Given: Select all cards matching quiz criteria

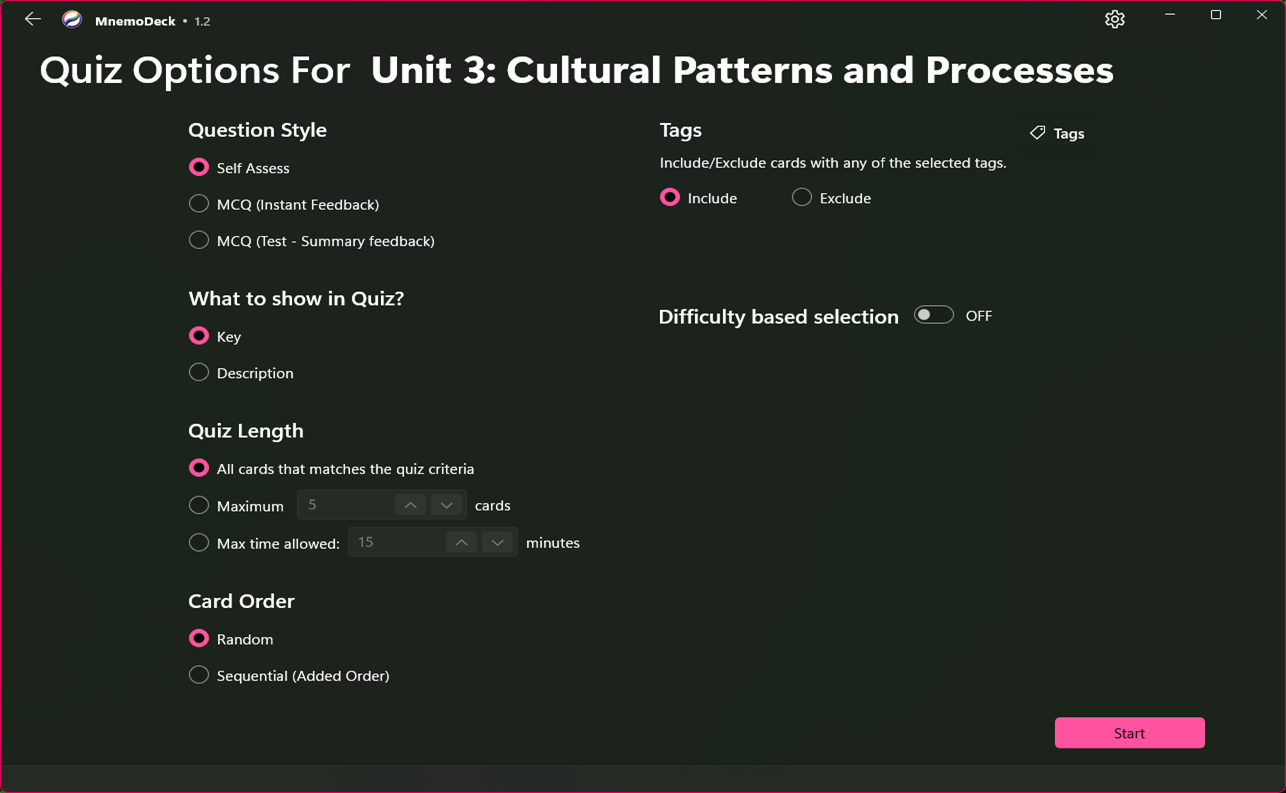Looking at the screenshot, I should click(x=198, y=467).
